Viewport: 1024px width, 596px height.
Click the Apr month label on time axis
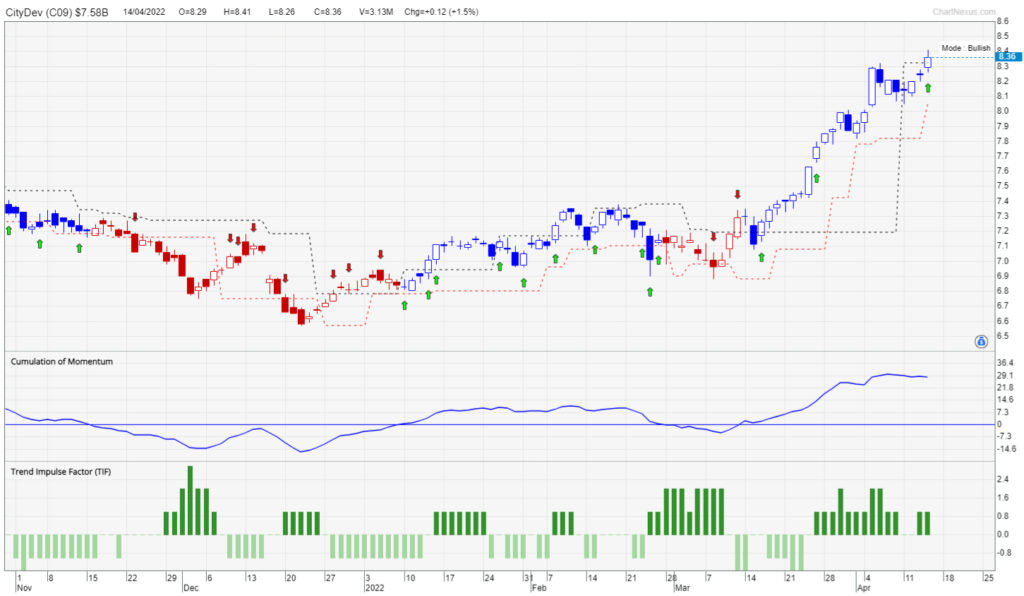tap(864, 588)
